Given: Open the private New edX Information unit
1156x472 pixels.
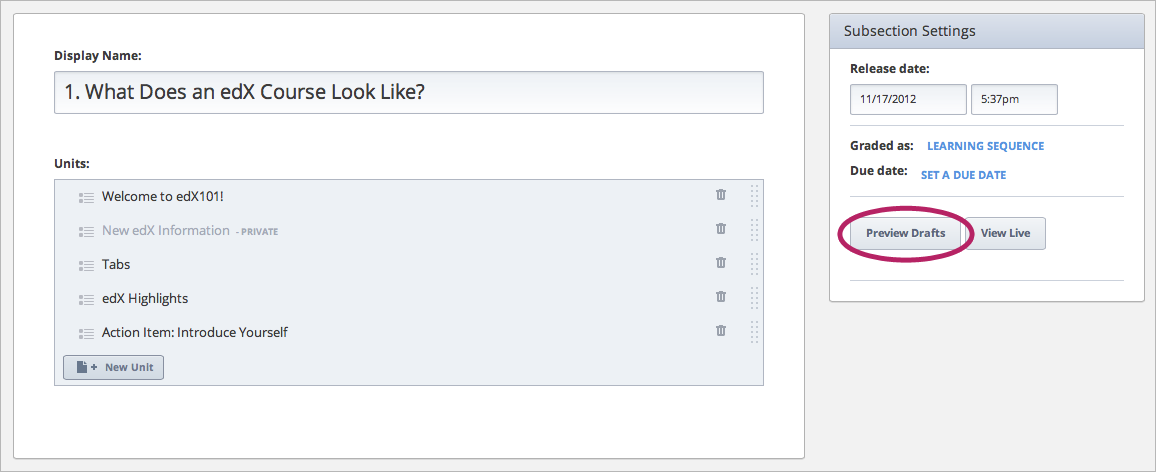Looking at the screenshot, I should 166,231.
